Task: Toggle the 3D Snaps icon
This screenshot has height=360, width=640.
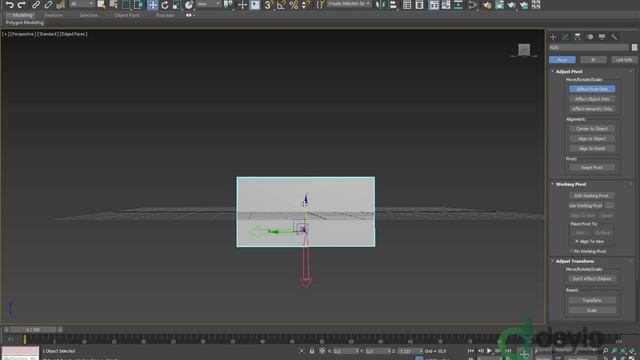Action: point(268,4)
